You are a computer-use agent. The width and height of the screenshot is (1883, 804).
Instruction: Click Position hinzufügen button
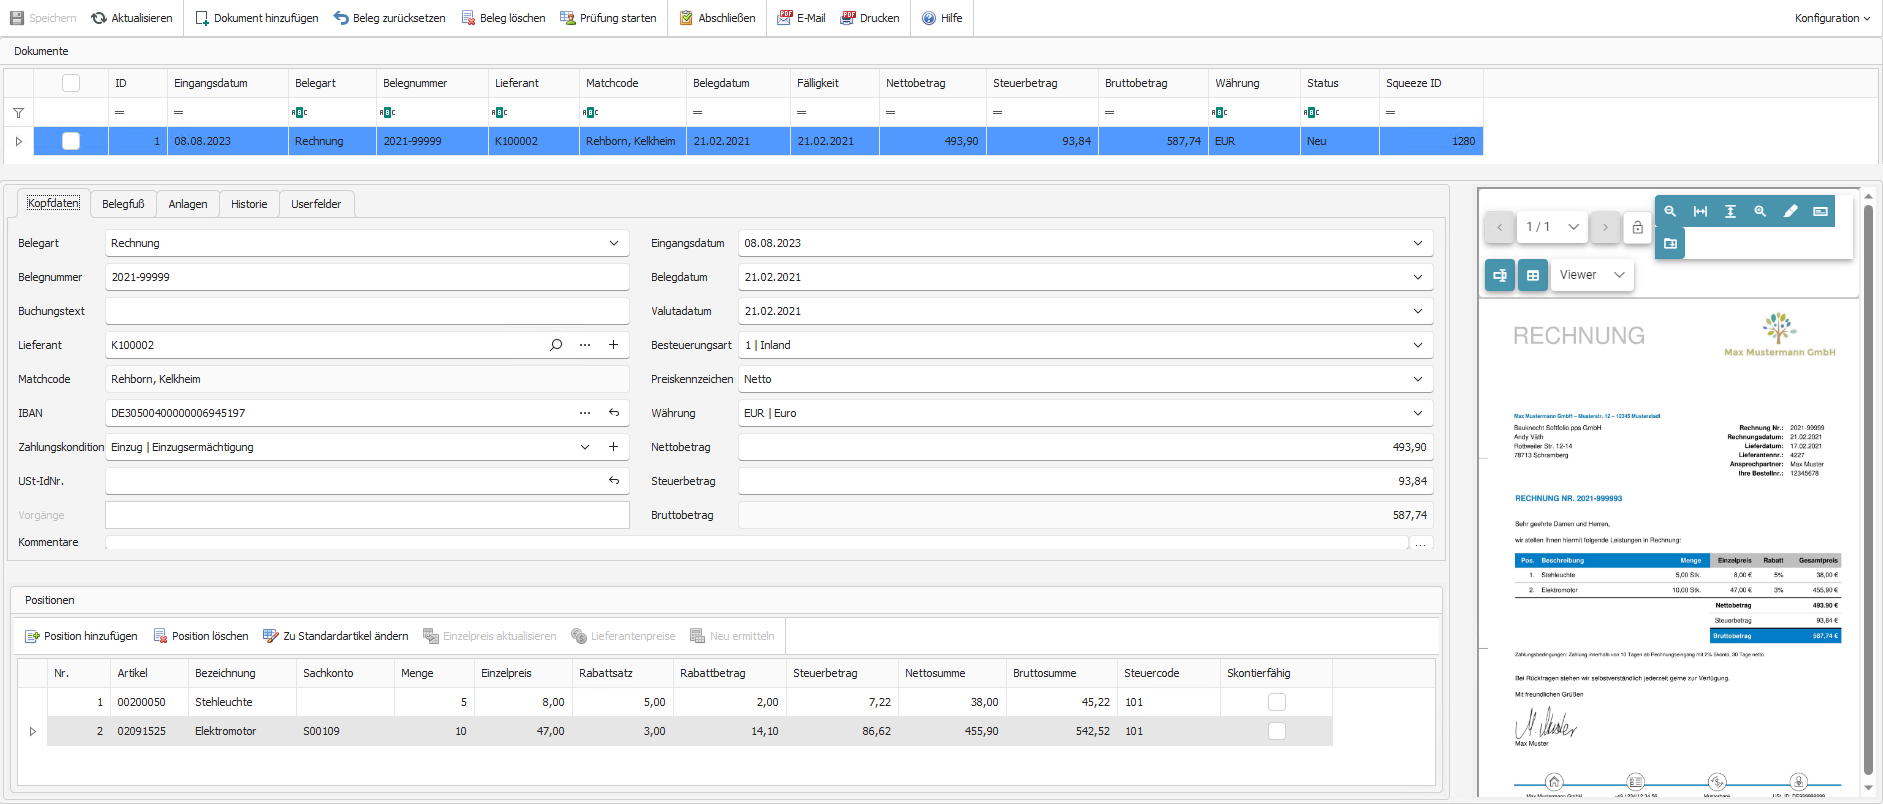click(x=81, y=636)
